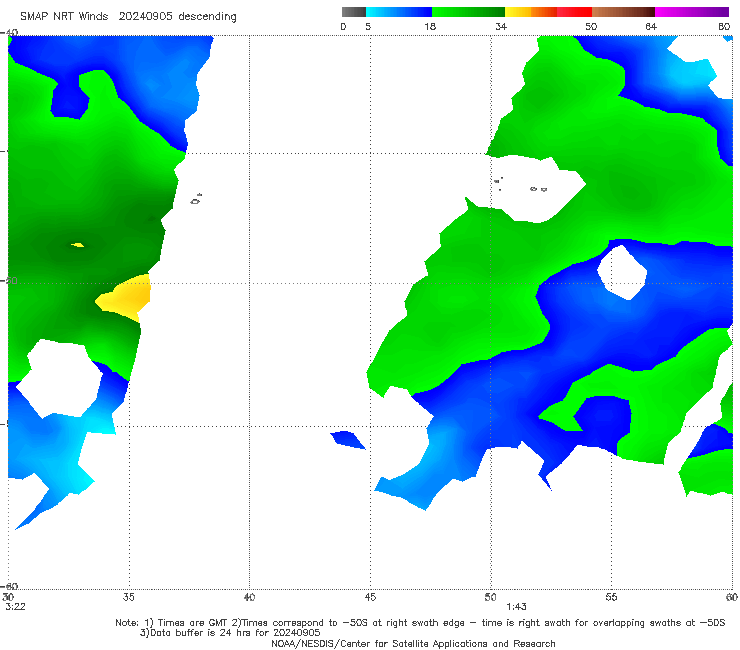Click the color bar label '34'
The width and height of the screenshot is (740, 650).
pos(501,26)
